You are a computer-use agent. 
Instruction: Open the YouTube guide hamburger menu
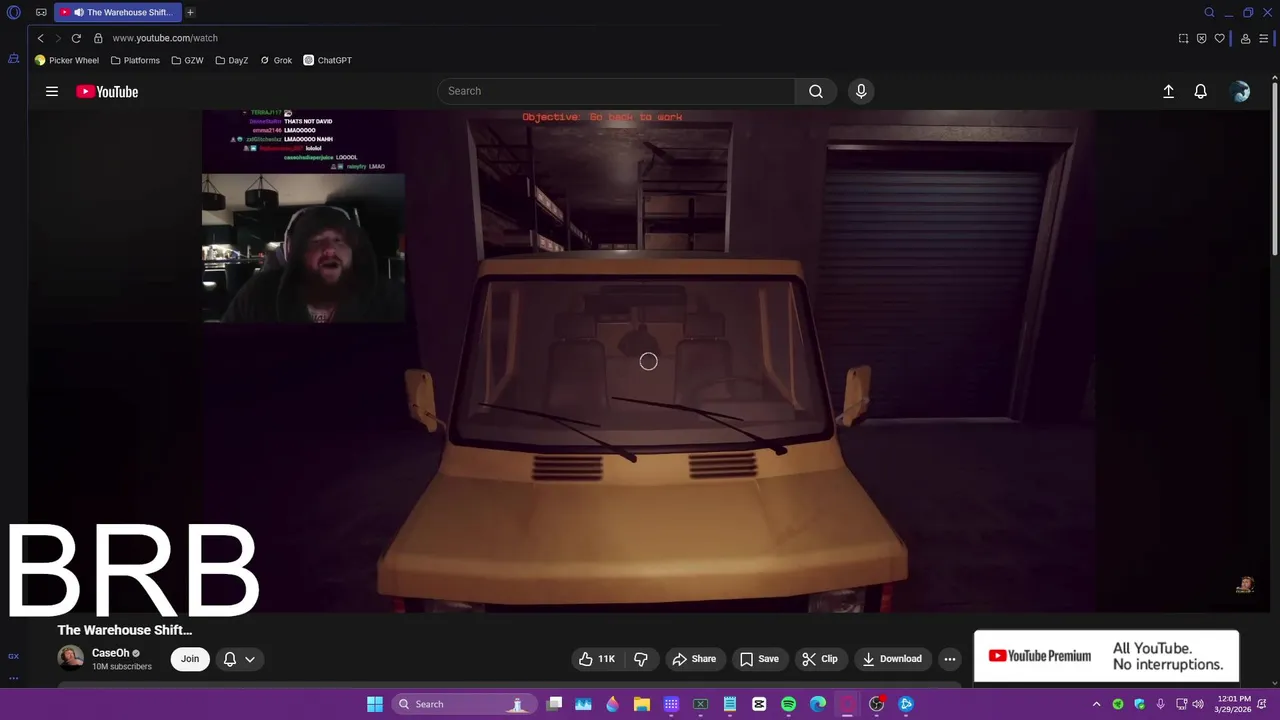[x=52, y=91]
